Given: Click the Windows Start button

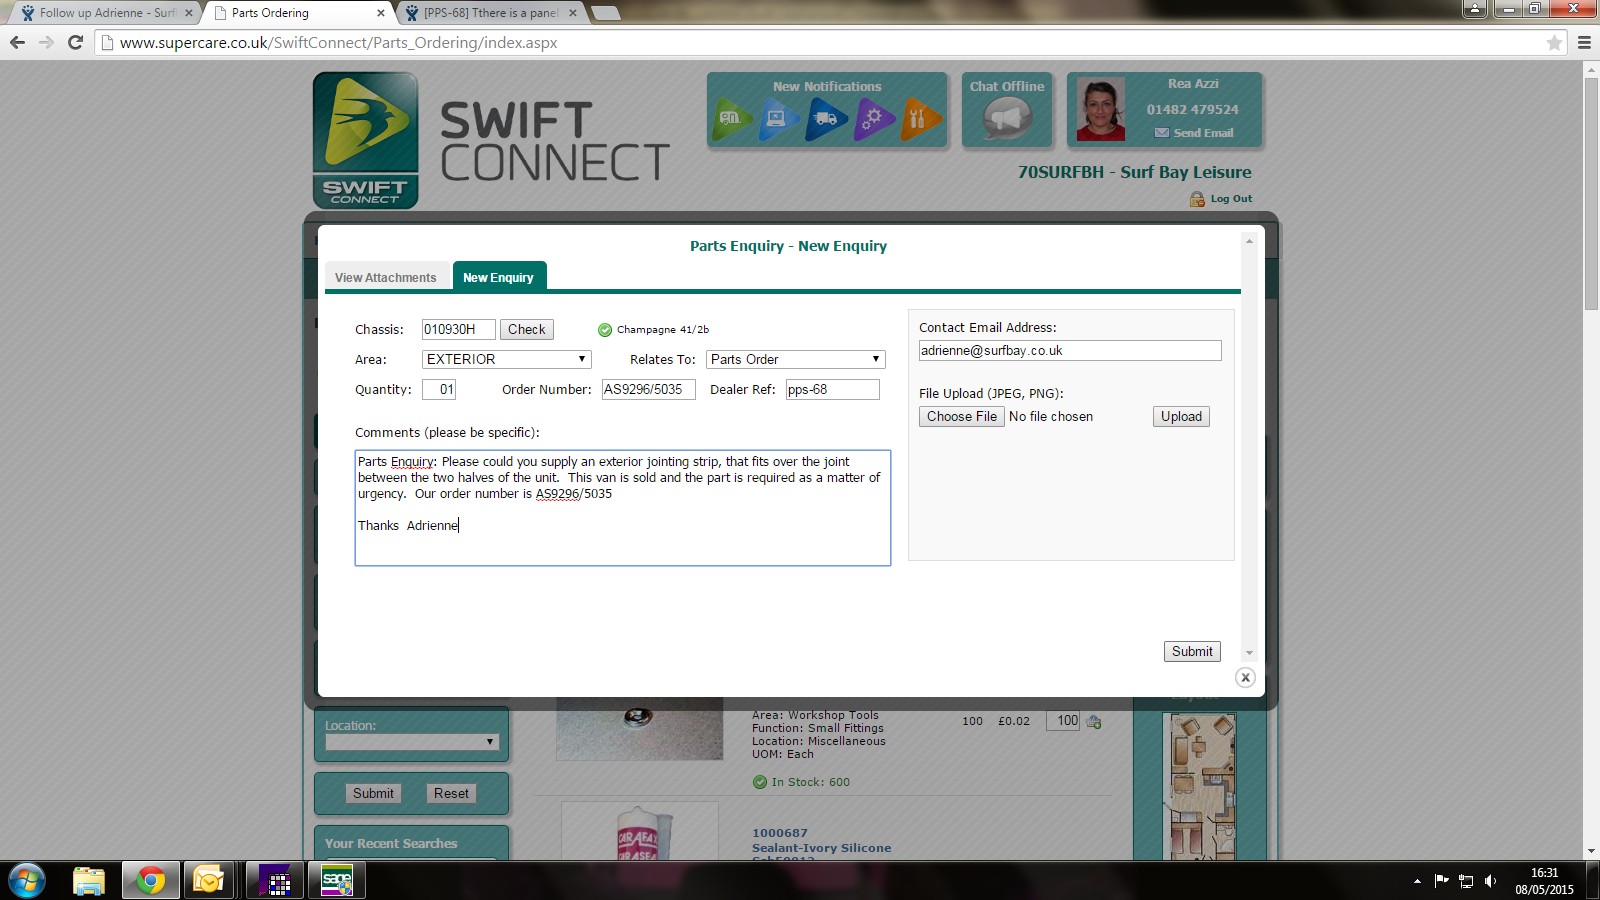Looking at the screenshot, I should (x=27, y=881).
